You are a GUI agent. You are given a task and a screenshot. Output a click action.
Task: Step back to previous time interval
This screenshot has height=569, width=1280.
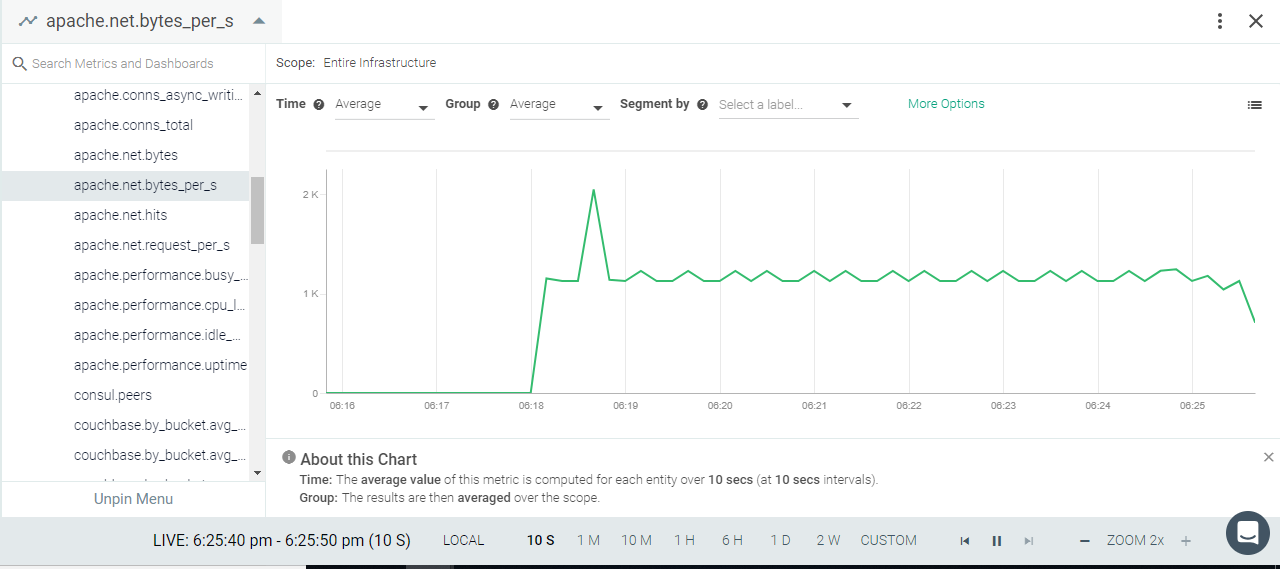965,541
